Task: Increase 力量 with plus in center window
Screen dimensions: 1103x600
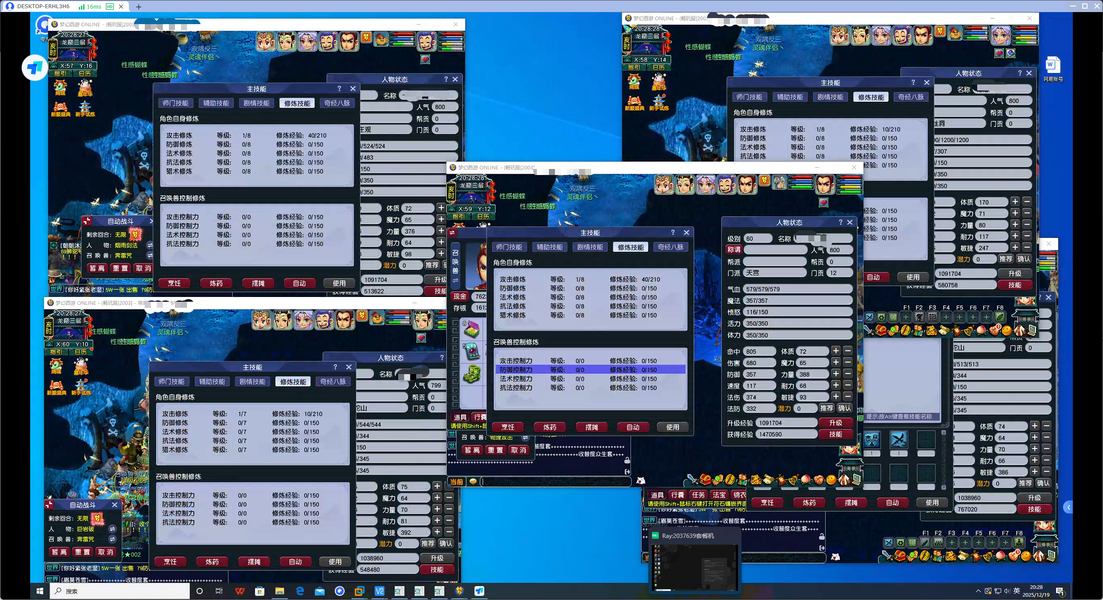Action: pyautogui.click(x=836, y=374)
